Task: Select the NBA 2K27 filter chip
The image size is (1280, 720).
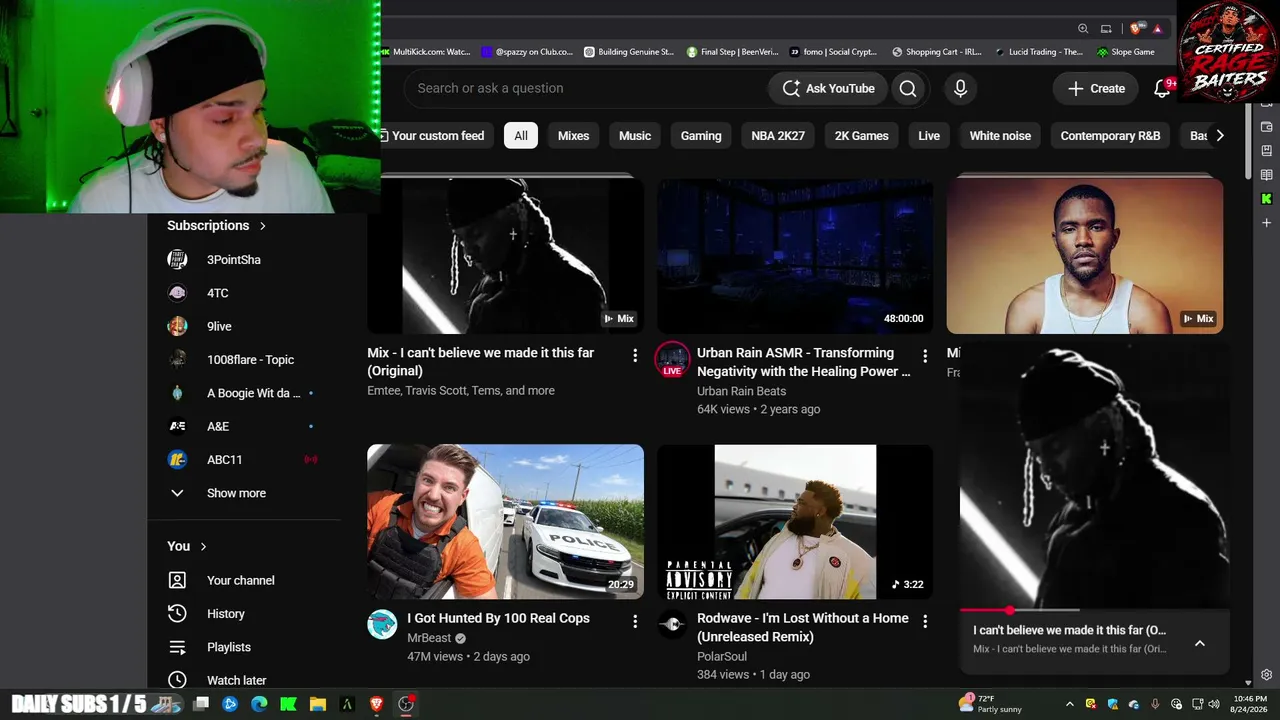Action: [778, 136]
